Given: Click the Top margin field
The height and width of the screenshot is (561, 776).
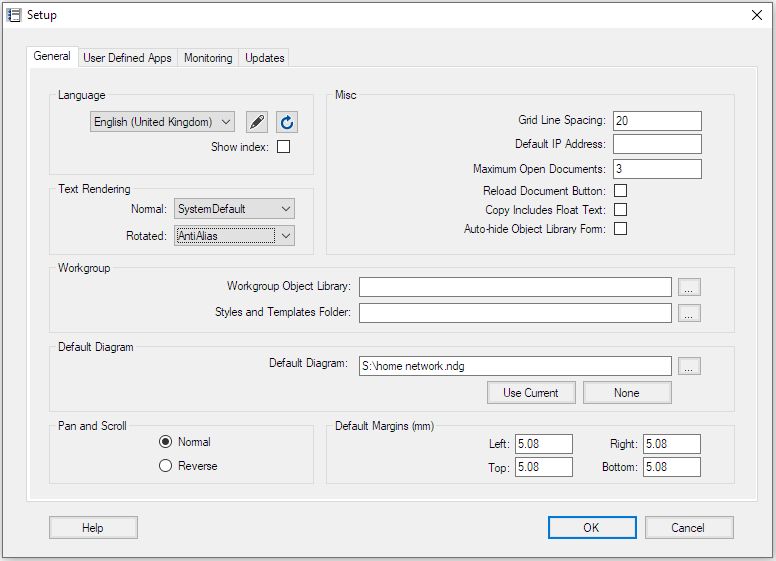Looking at the screenshot, I should (x=544, y=467).
